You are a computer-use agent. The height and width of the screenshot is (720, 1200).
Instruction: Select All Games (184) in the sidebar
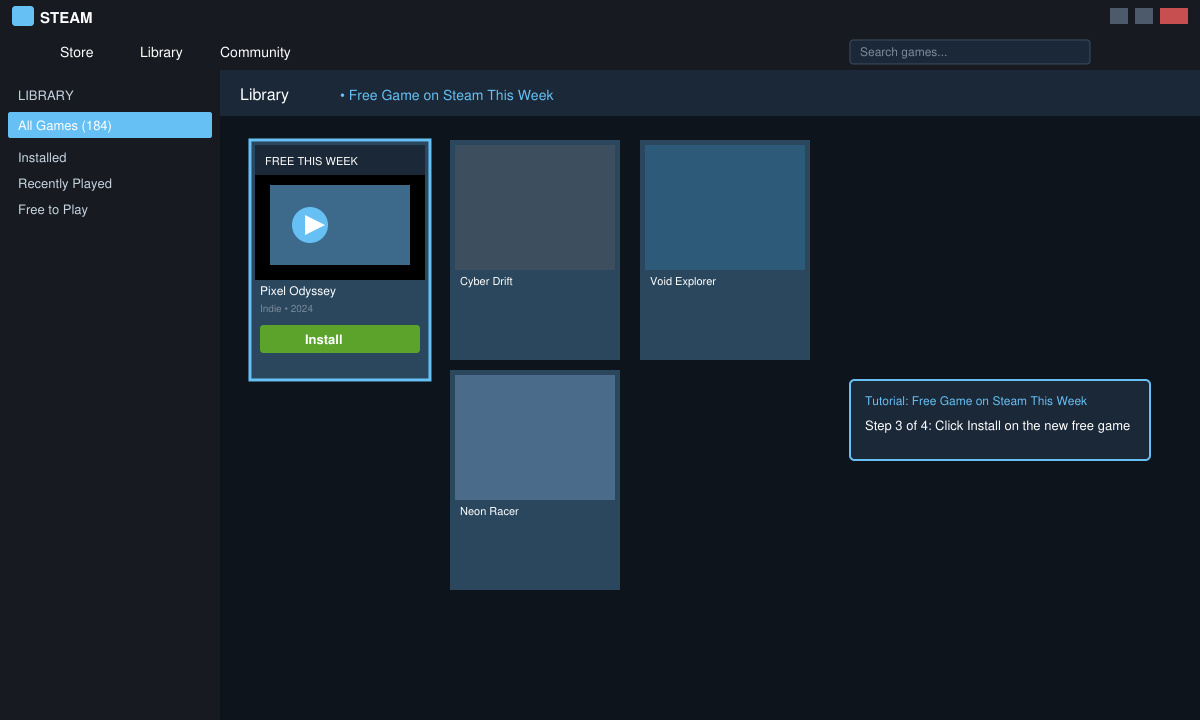[x=110, y=125]
